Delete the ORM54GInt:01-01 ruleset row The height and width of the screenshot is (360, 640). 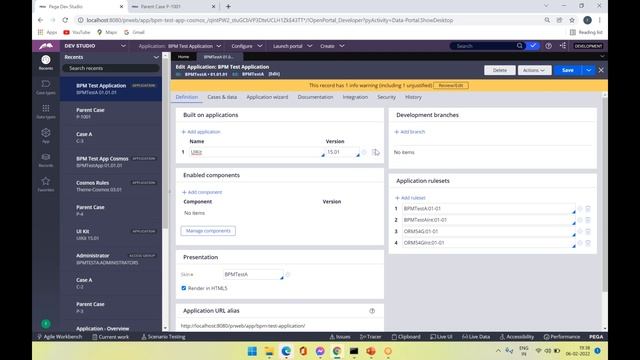point(588,243)
